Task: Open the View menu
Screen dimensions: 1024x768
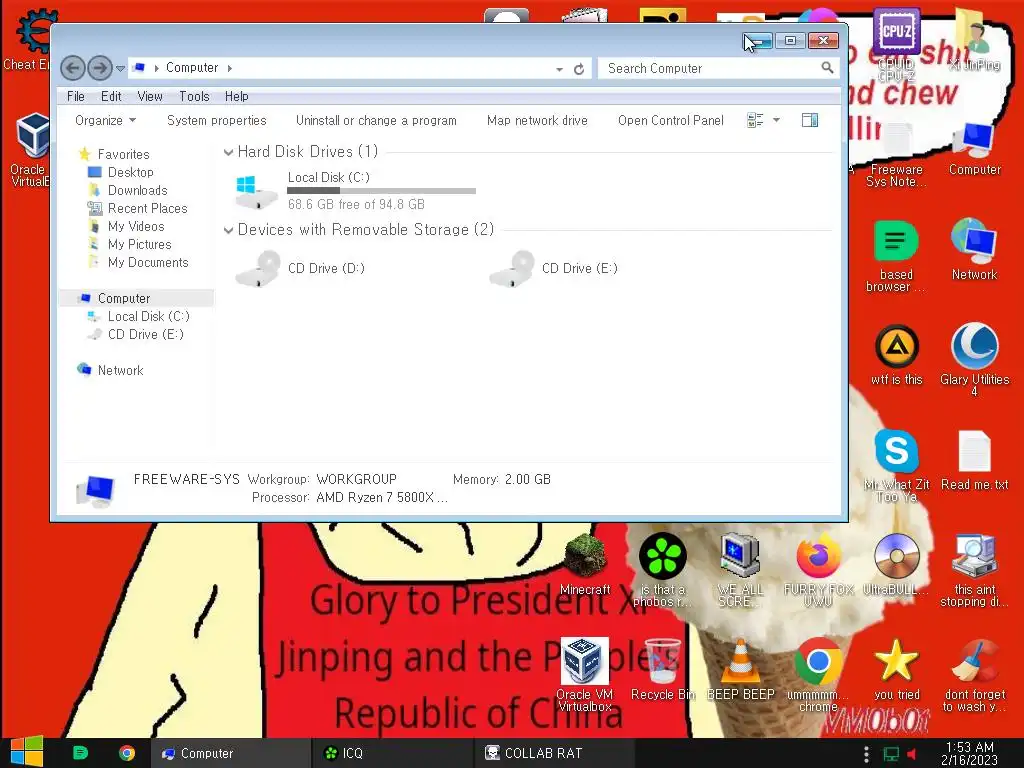Action: coord(150,97)
